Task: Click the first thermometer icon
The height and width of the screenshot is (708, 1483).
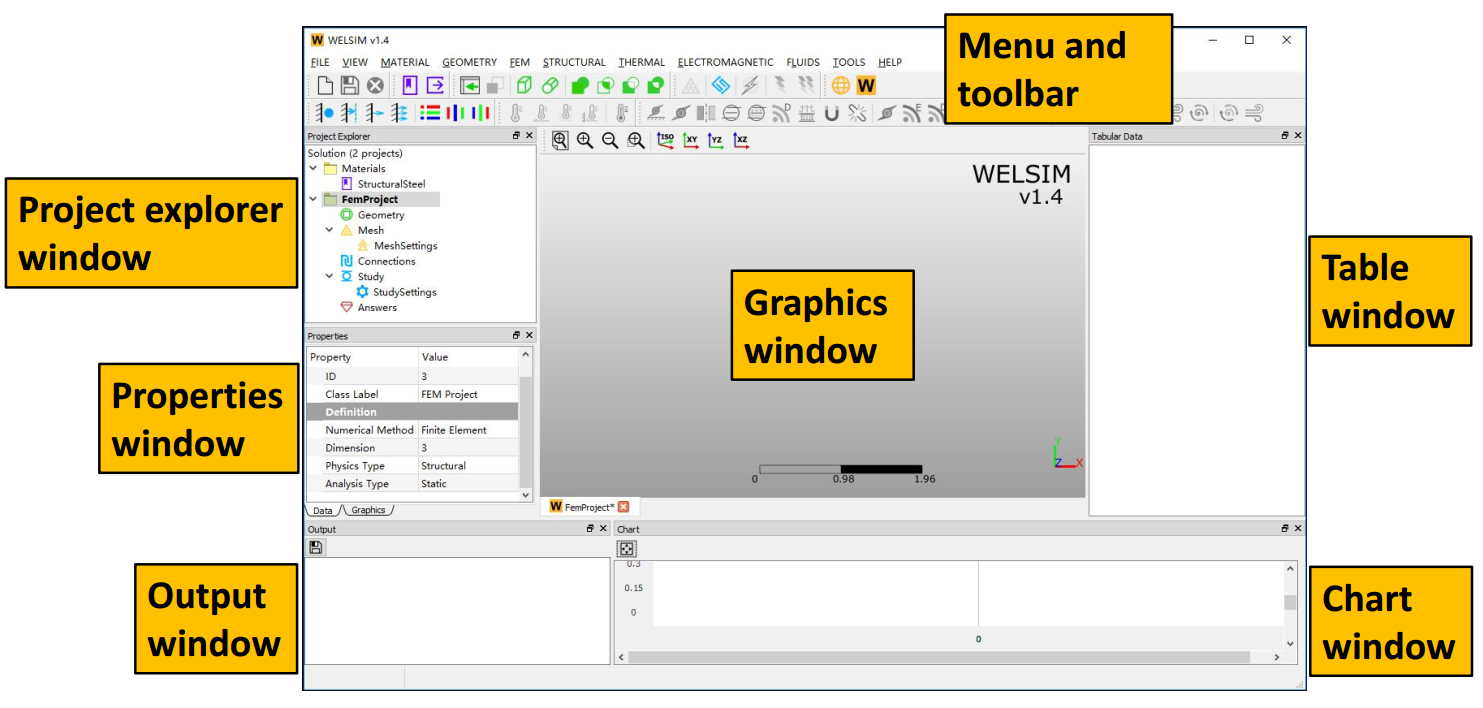Action: click(516, 113)
